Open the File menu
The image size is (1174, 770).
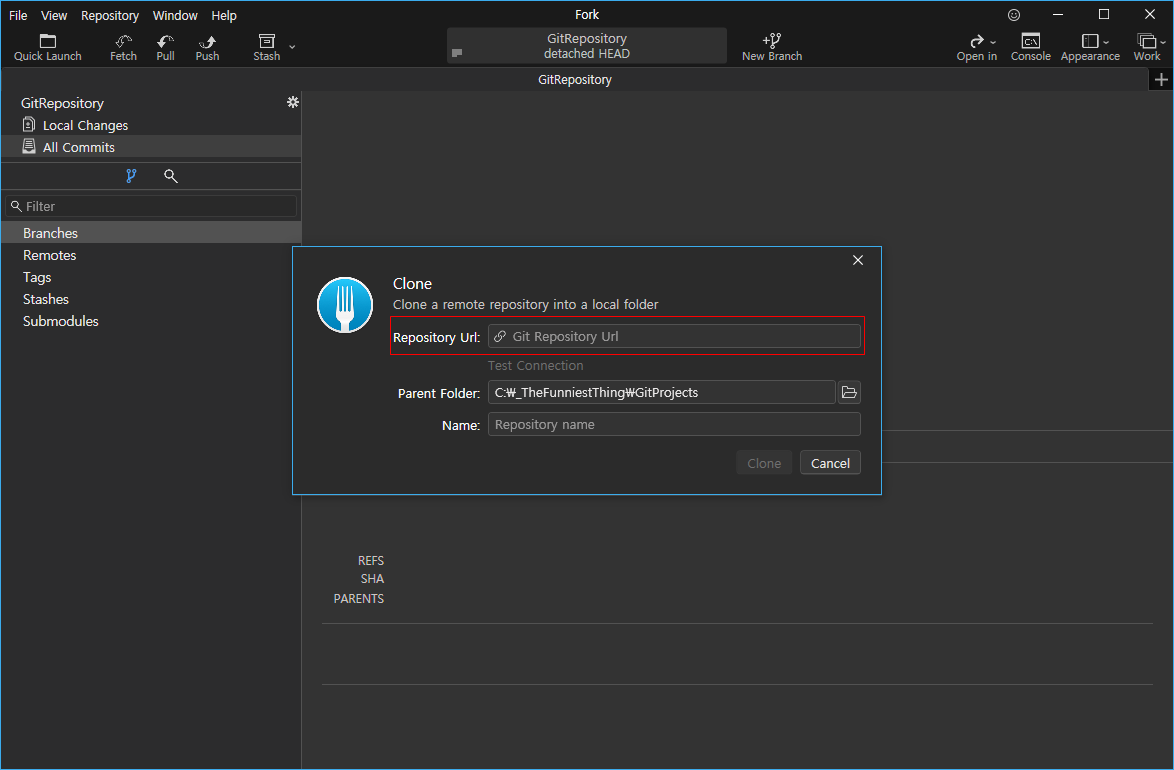pyautogui.click(x=18, y=15)
